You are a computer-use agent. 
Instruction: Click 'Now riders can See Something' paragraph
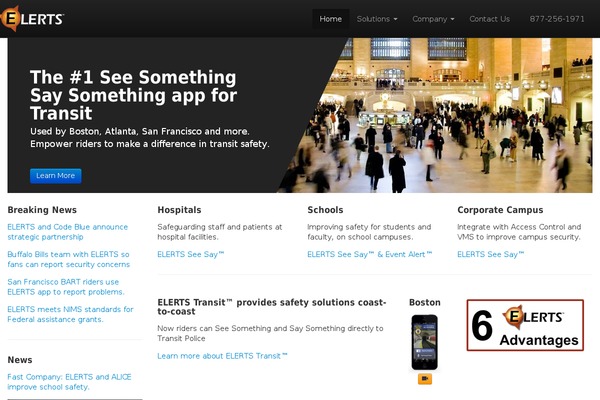coord(270,333)
